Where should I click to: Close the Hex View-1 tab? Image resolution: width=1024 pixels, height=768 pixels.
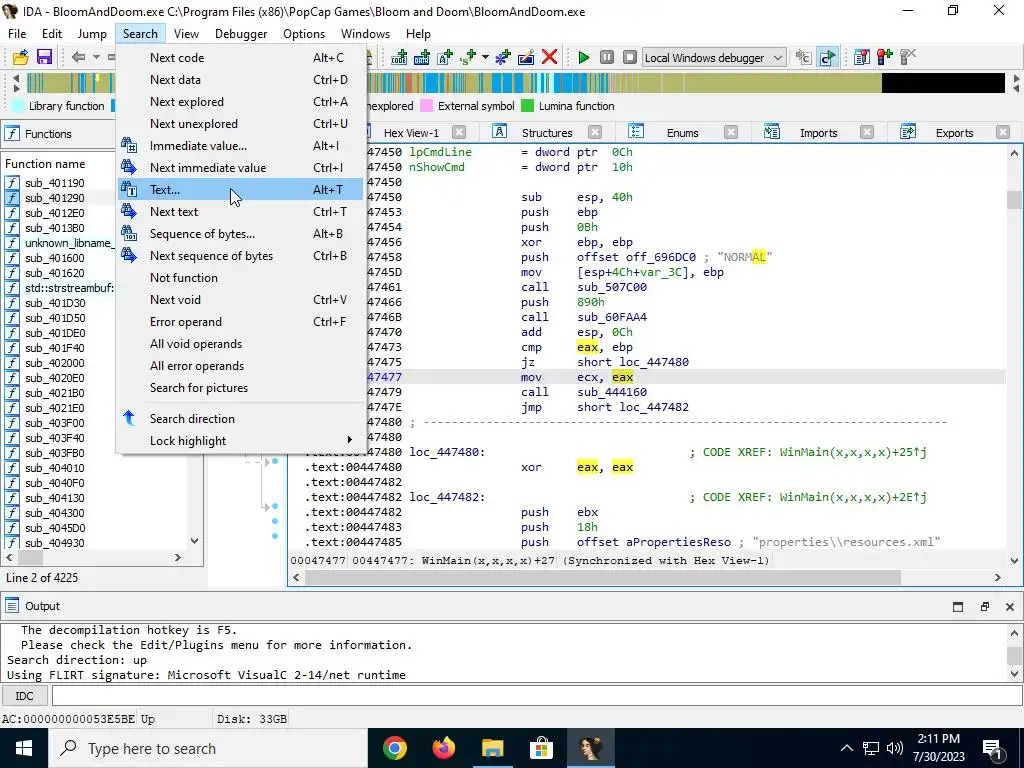[459, 133]
